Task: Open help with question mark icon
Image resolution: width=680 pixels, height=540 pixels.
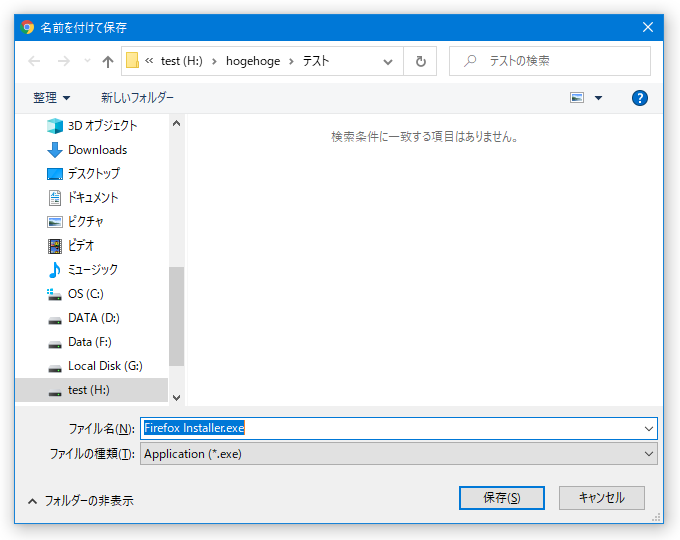Action: (640, 98)
